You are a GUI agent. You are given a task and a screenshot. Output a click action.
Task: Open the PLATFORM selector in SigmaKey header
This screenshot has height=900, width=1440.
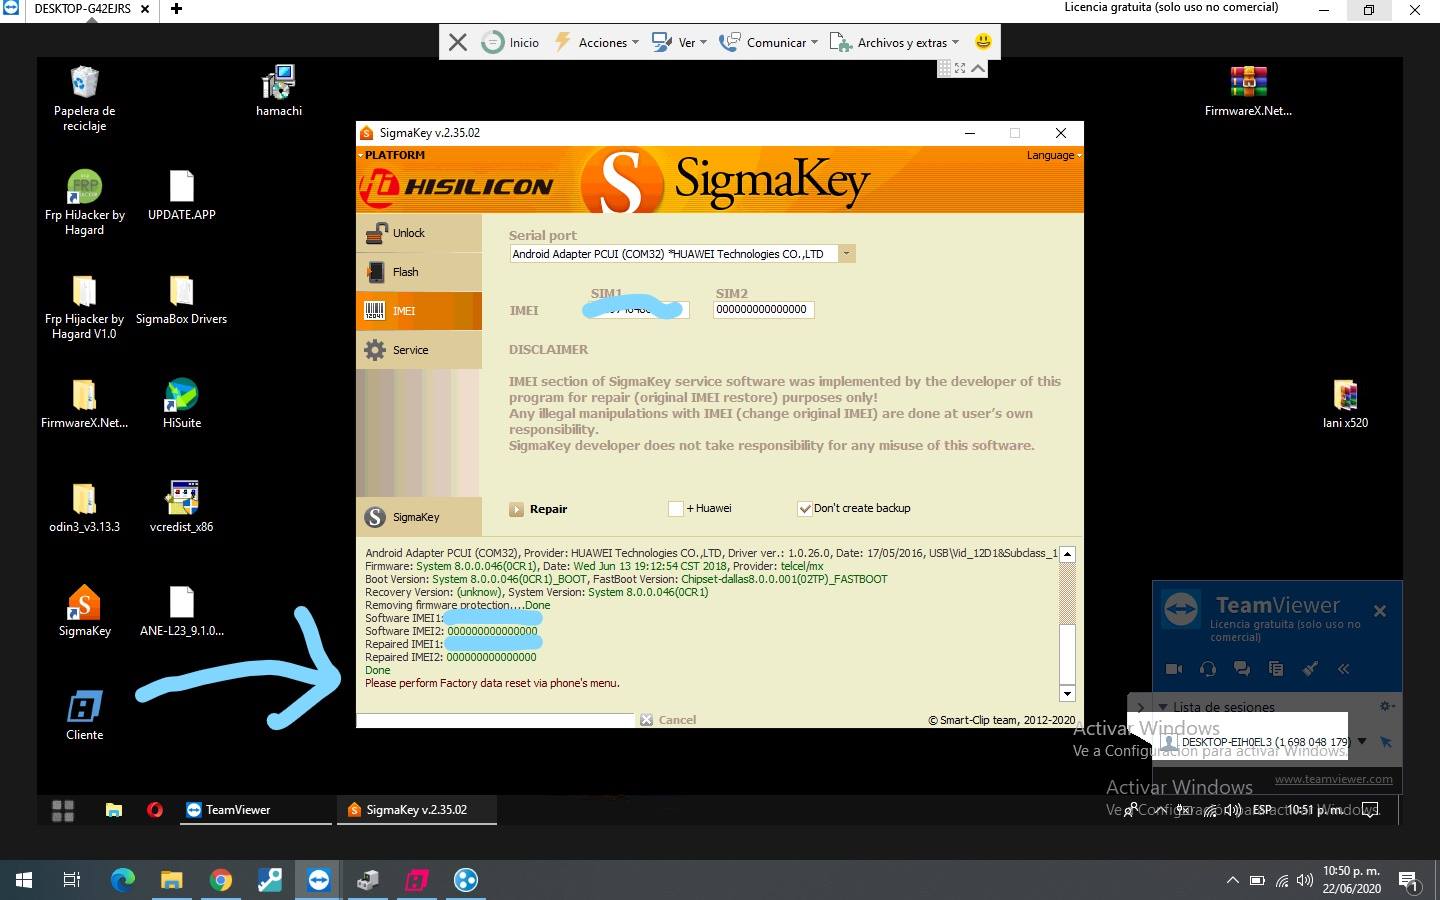click(x=392, y=155)
